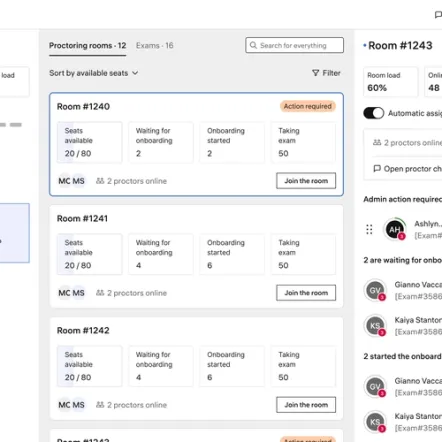Expand the Sort by available seats dropdown

(x=94, y=73)
